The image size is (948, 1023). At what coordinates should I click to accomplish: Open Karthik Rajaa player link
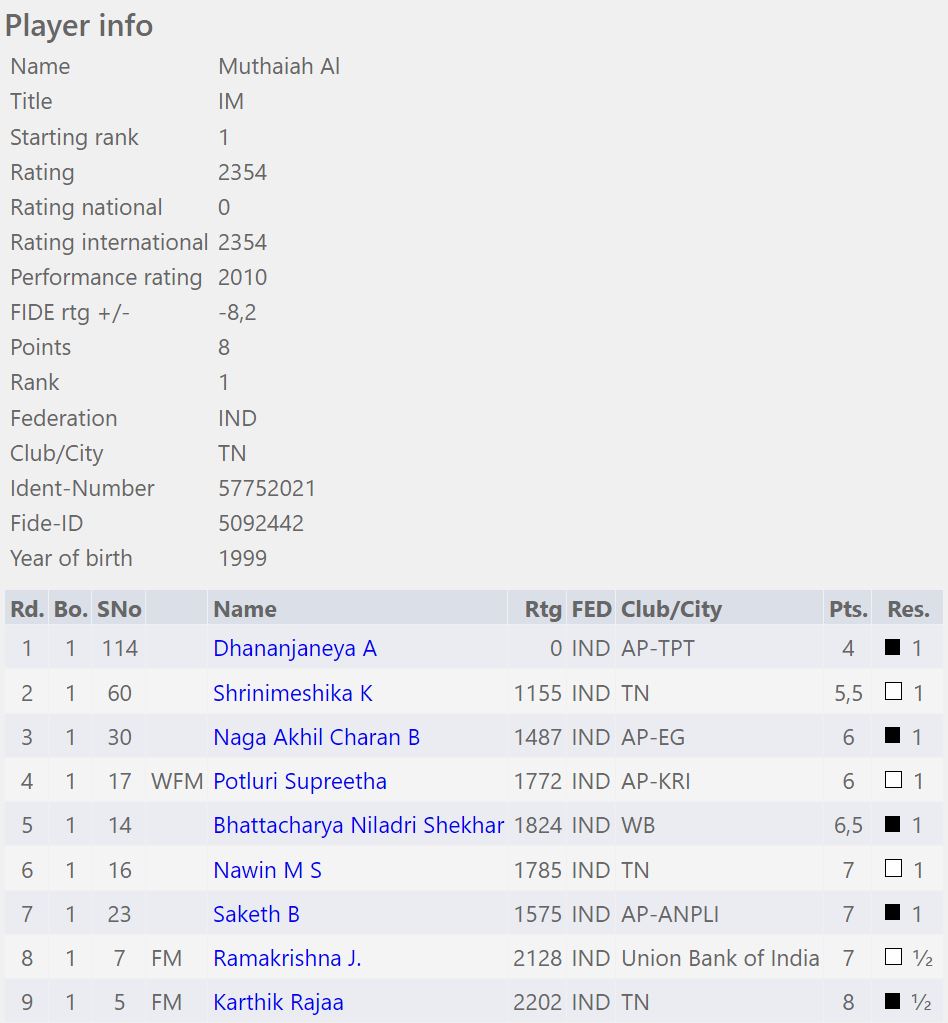click(279, 1003)
